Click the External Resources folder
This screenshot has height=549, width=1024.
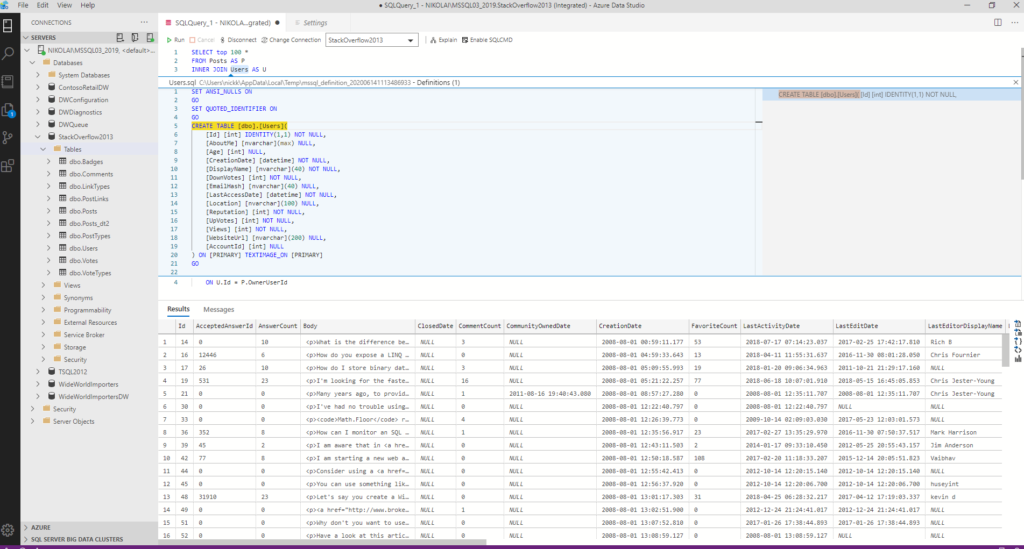click(x=89, y=322)
